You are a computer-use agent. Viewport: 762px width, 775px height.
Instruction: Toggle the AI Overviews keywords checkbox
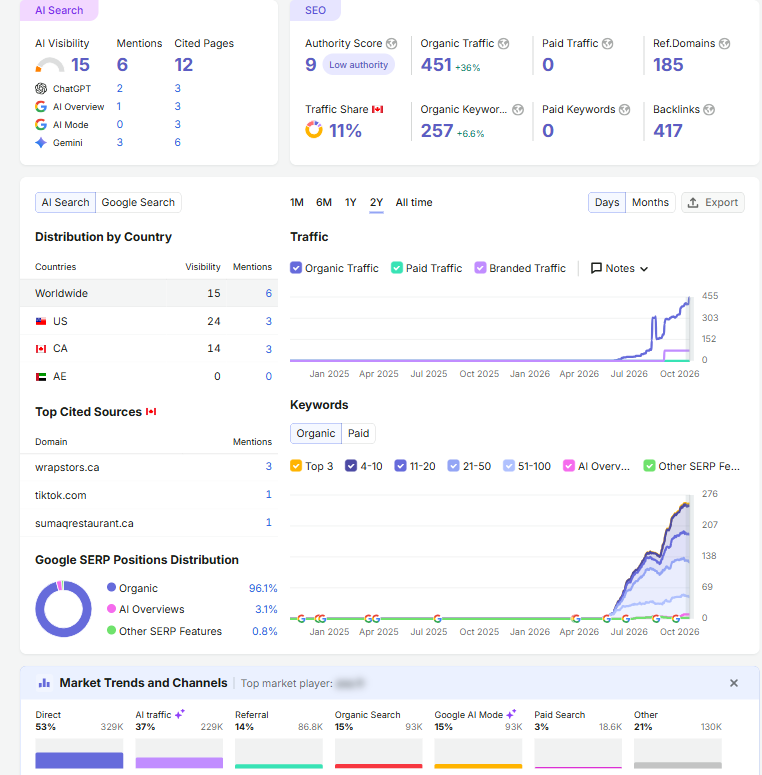pos(569,466)
